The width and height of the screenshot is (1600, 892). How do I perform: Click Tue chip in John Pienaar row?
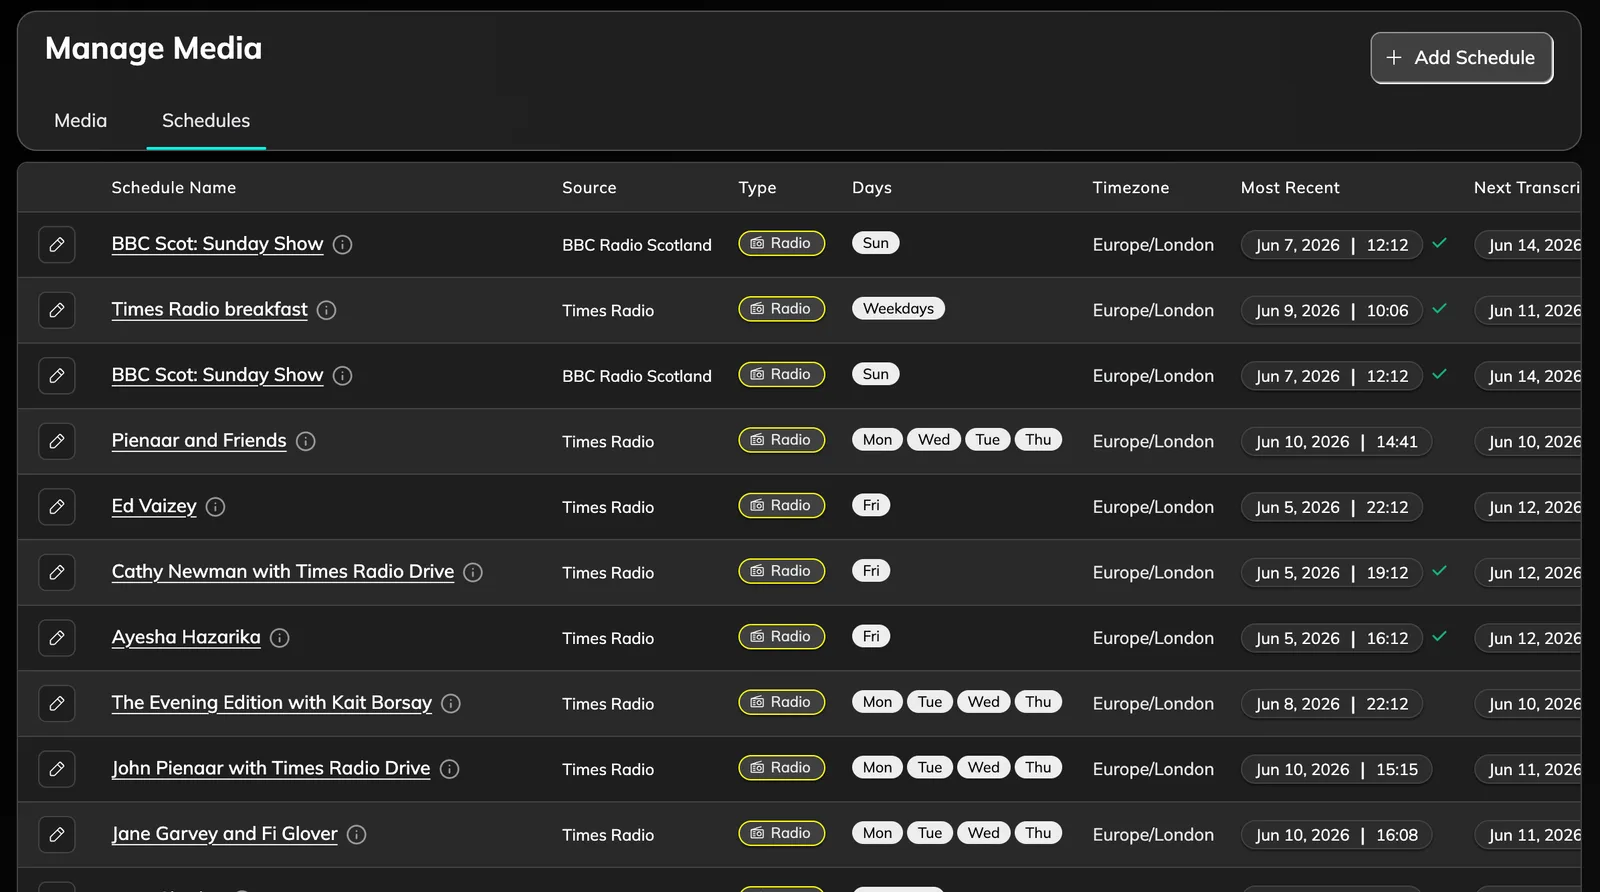point(930,768)
